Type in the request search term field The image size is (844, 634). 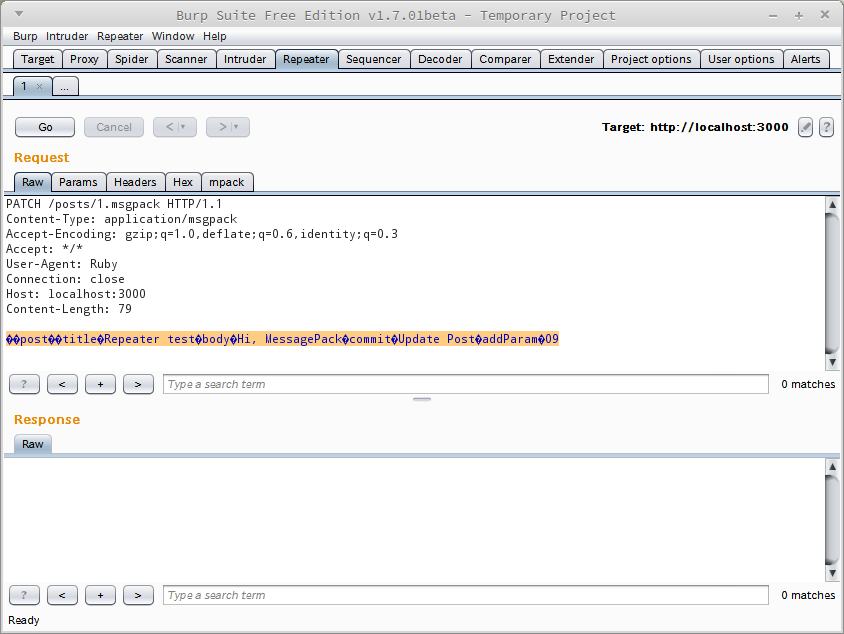[x=466, y=384]
